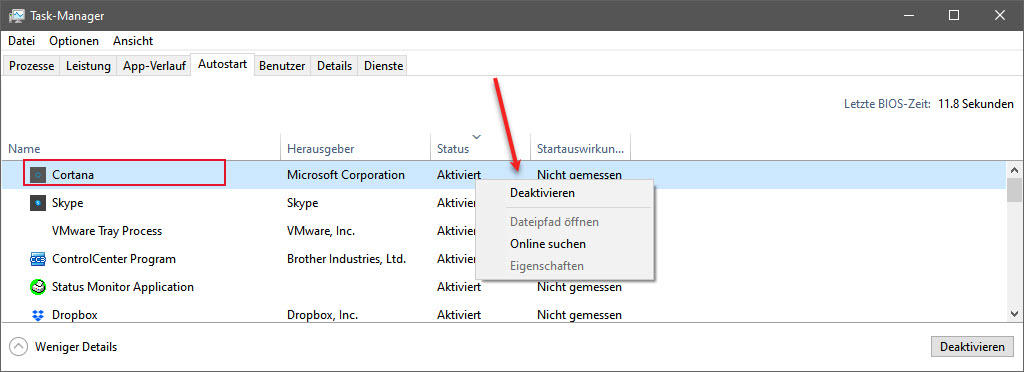Choose Online suchen in context menu
The width and height of the screenshot is (1024, 372).
coord(566,244)
